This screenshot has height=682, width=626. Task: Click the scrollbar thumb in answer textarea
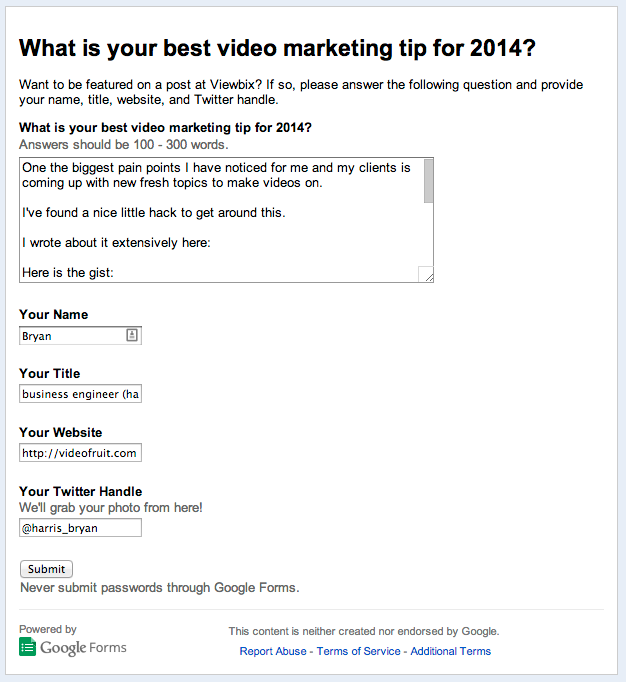coord(428,181)
